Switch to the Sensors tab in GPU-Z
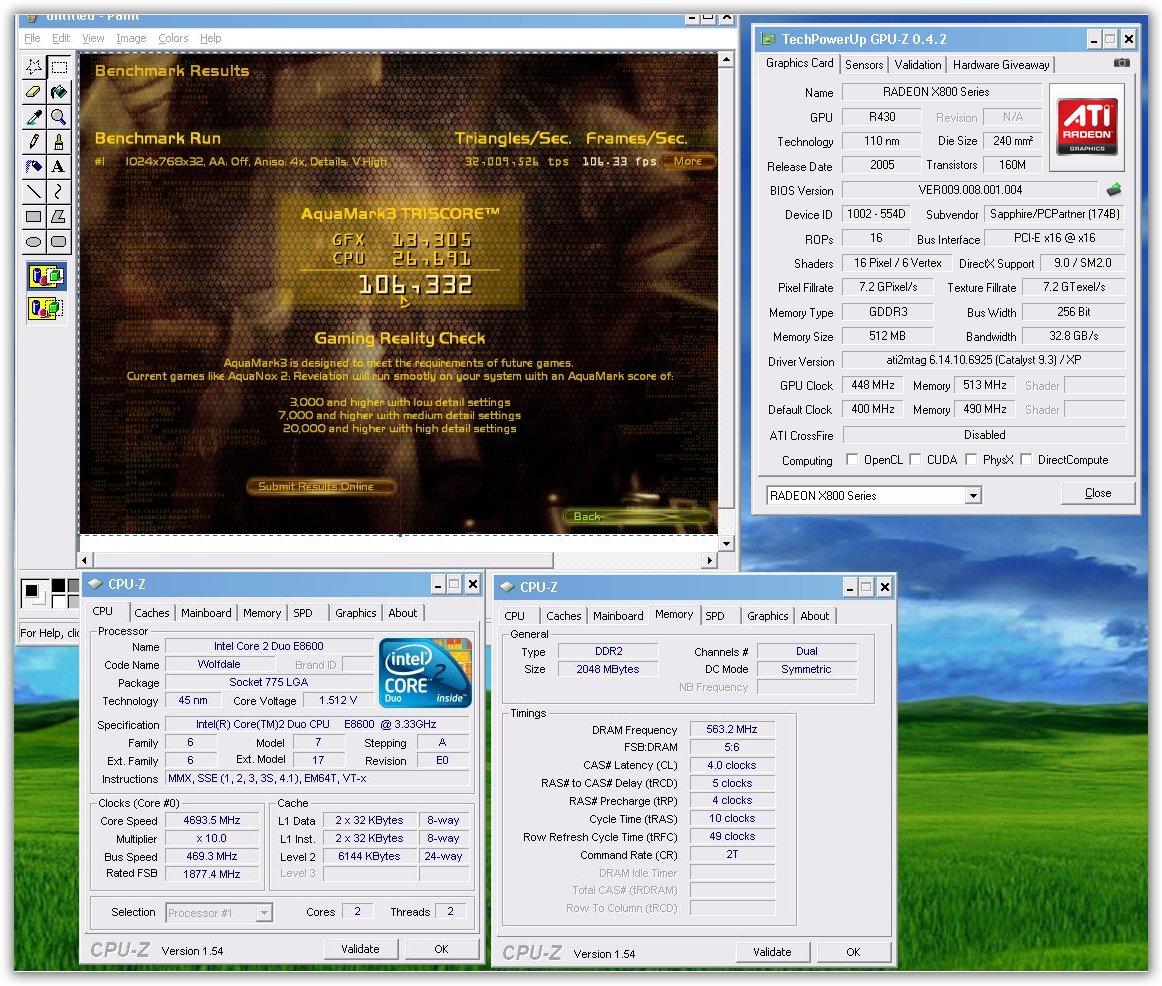 tap(864, 64)
